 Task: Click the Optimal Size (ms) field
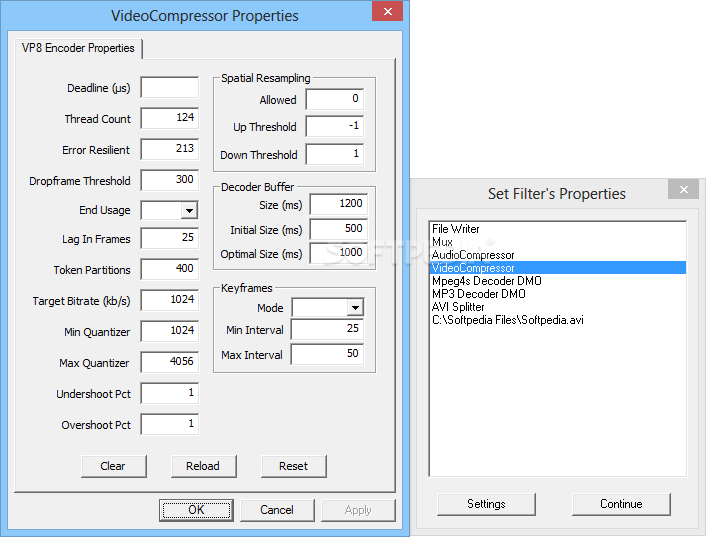point(339,253)
